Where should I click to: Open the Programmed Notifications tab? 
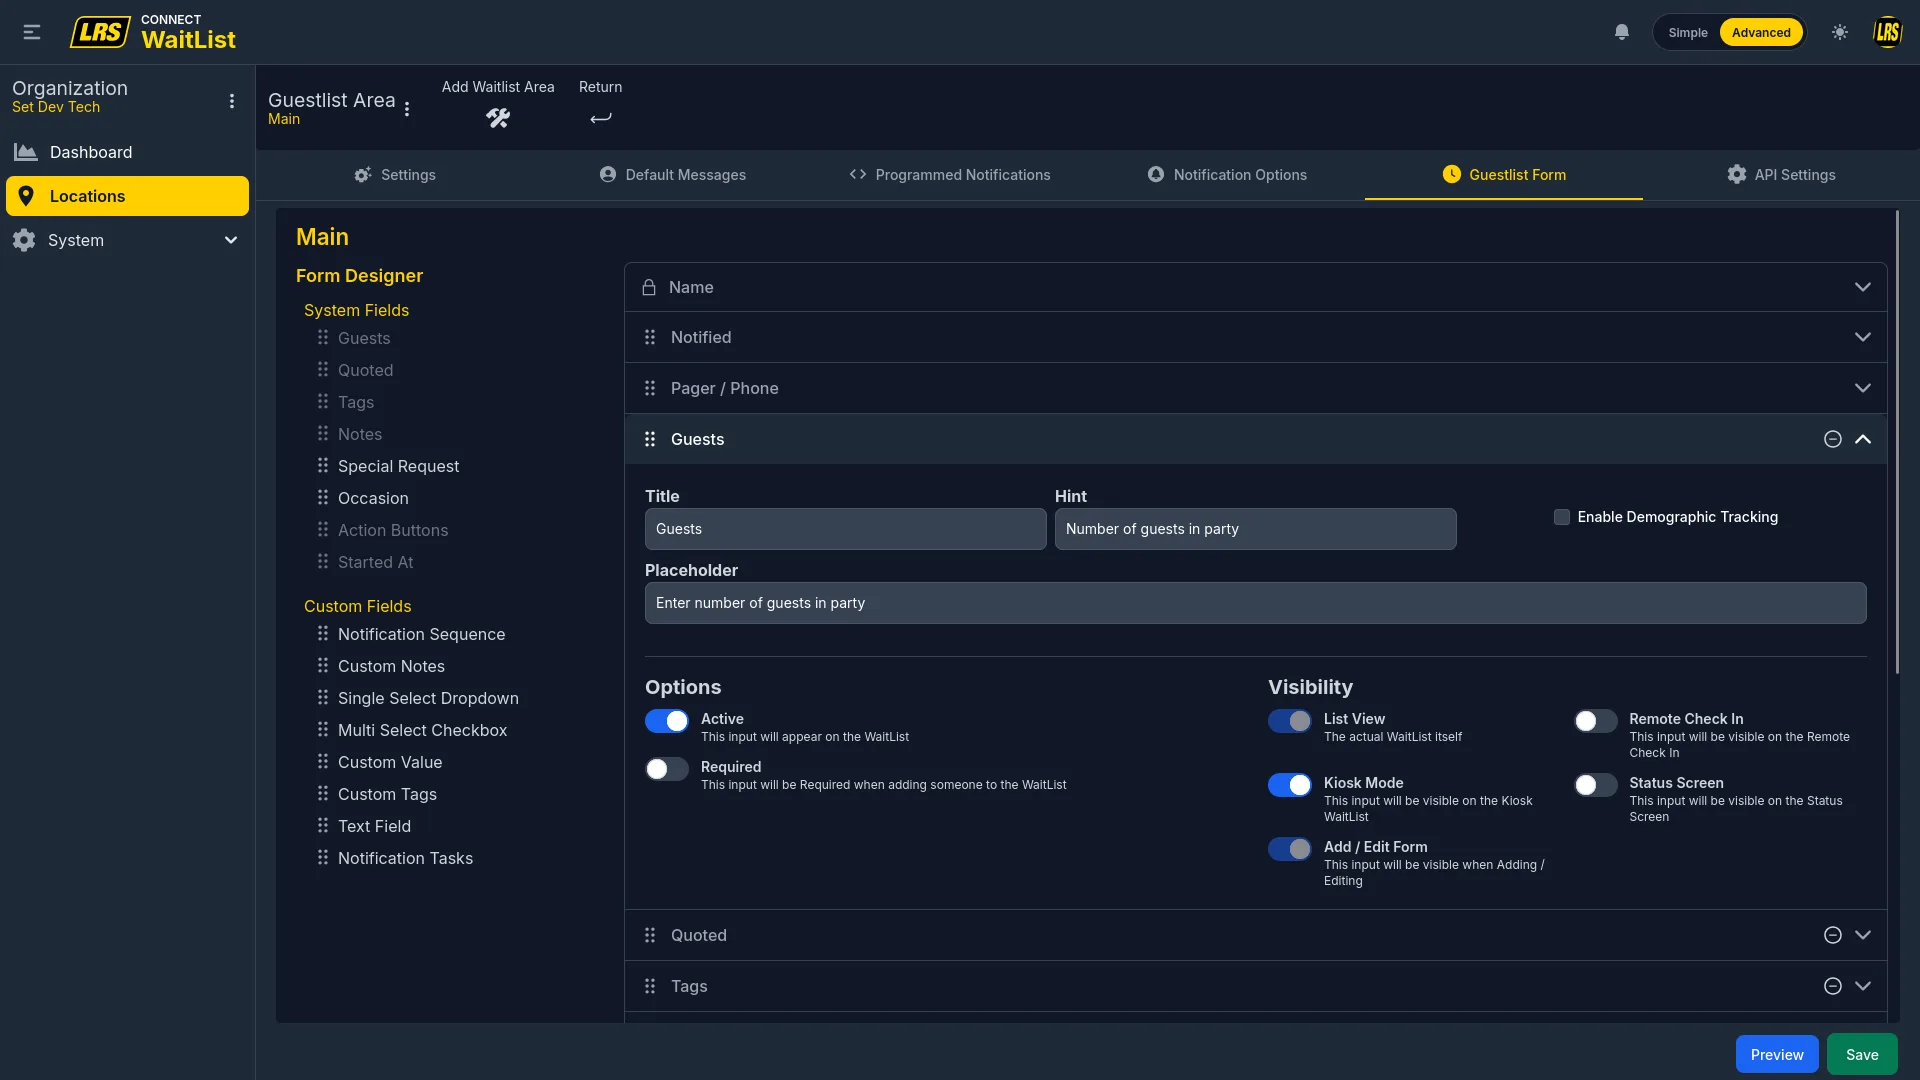click(x=950, y=175)
